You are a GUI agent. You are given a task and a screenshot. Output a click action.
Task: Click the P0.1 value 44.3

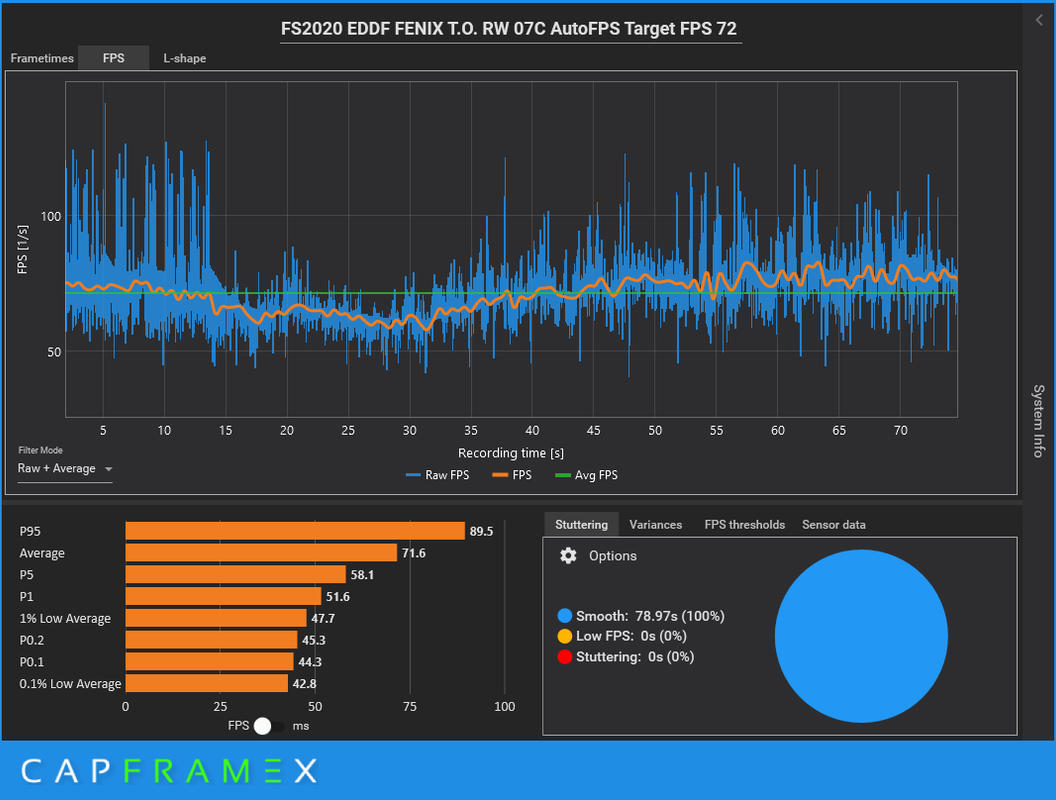(x=310, y=662)
